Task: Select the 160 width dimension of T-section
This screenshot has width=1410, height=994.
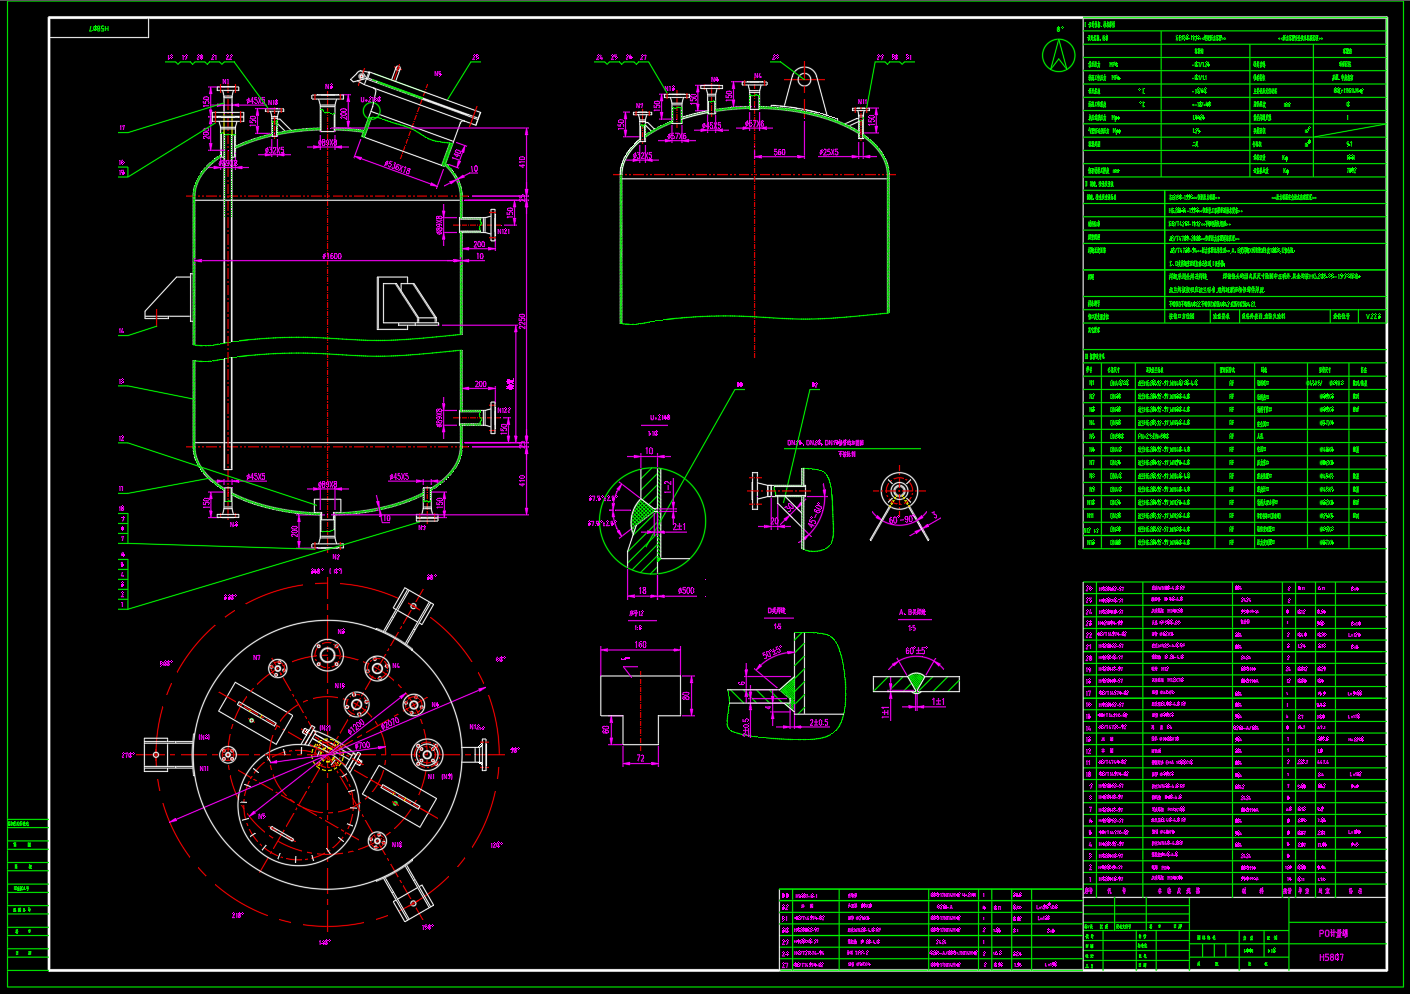Action: tap(640, 645)
